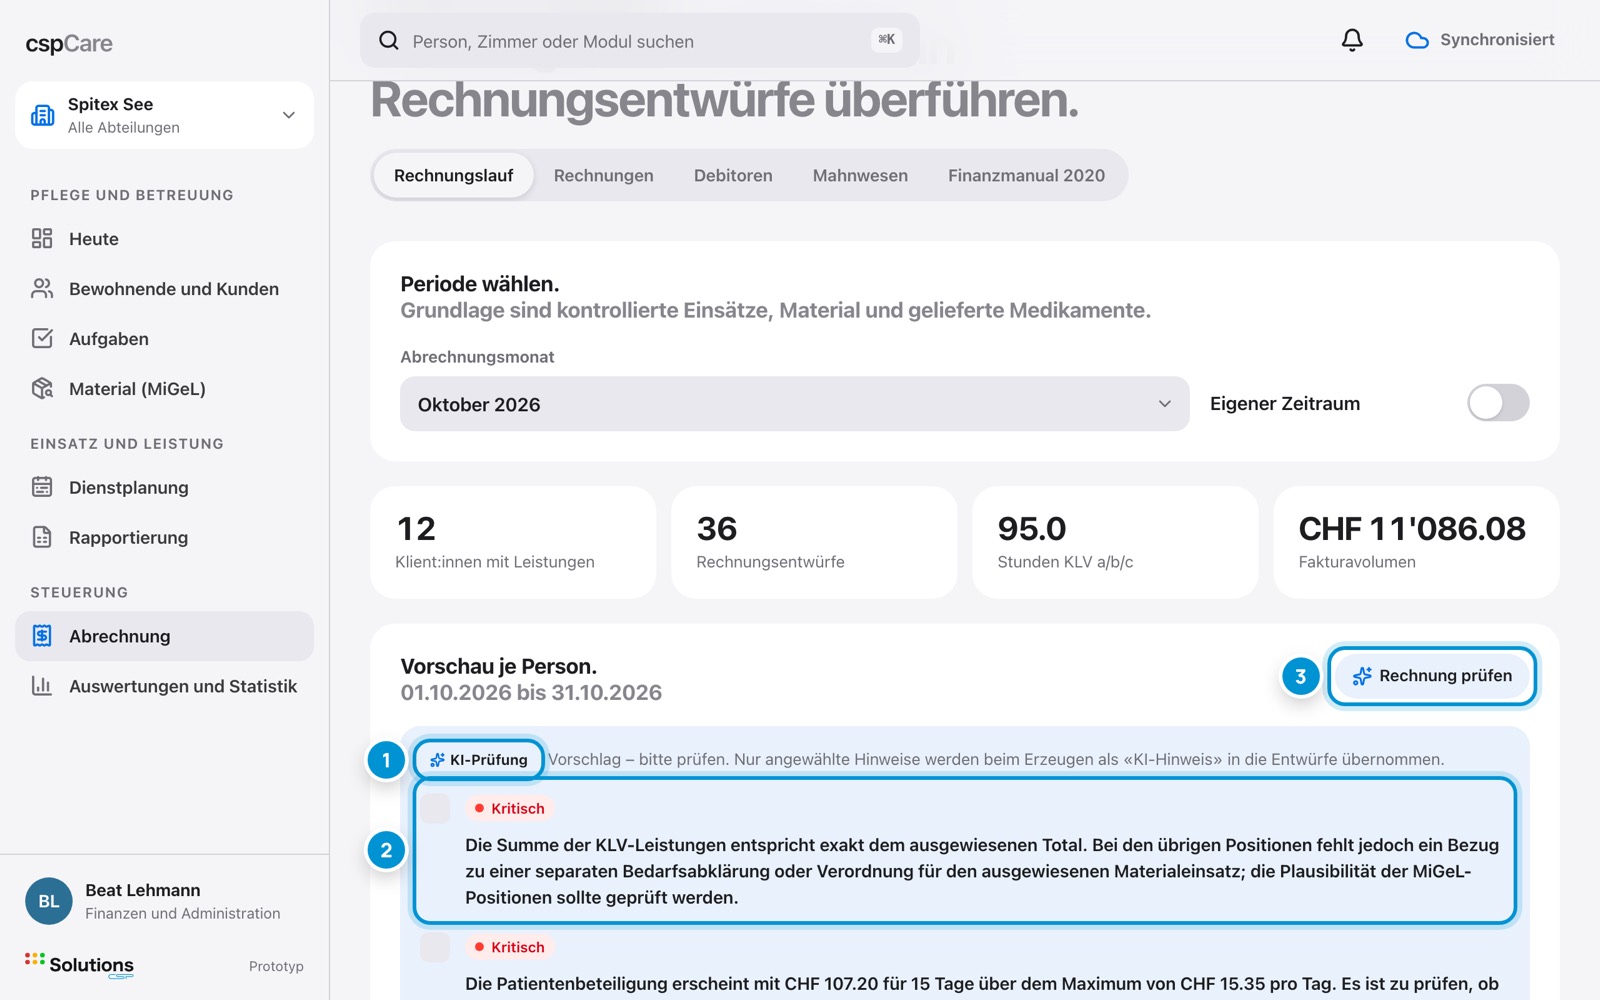Open Material (MiGeL) in the sidebar
This screenshot has width=1600, height=1000.
(x=164, y=389)
